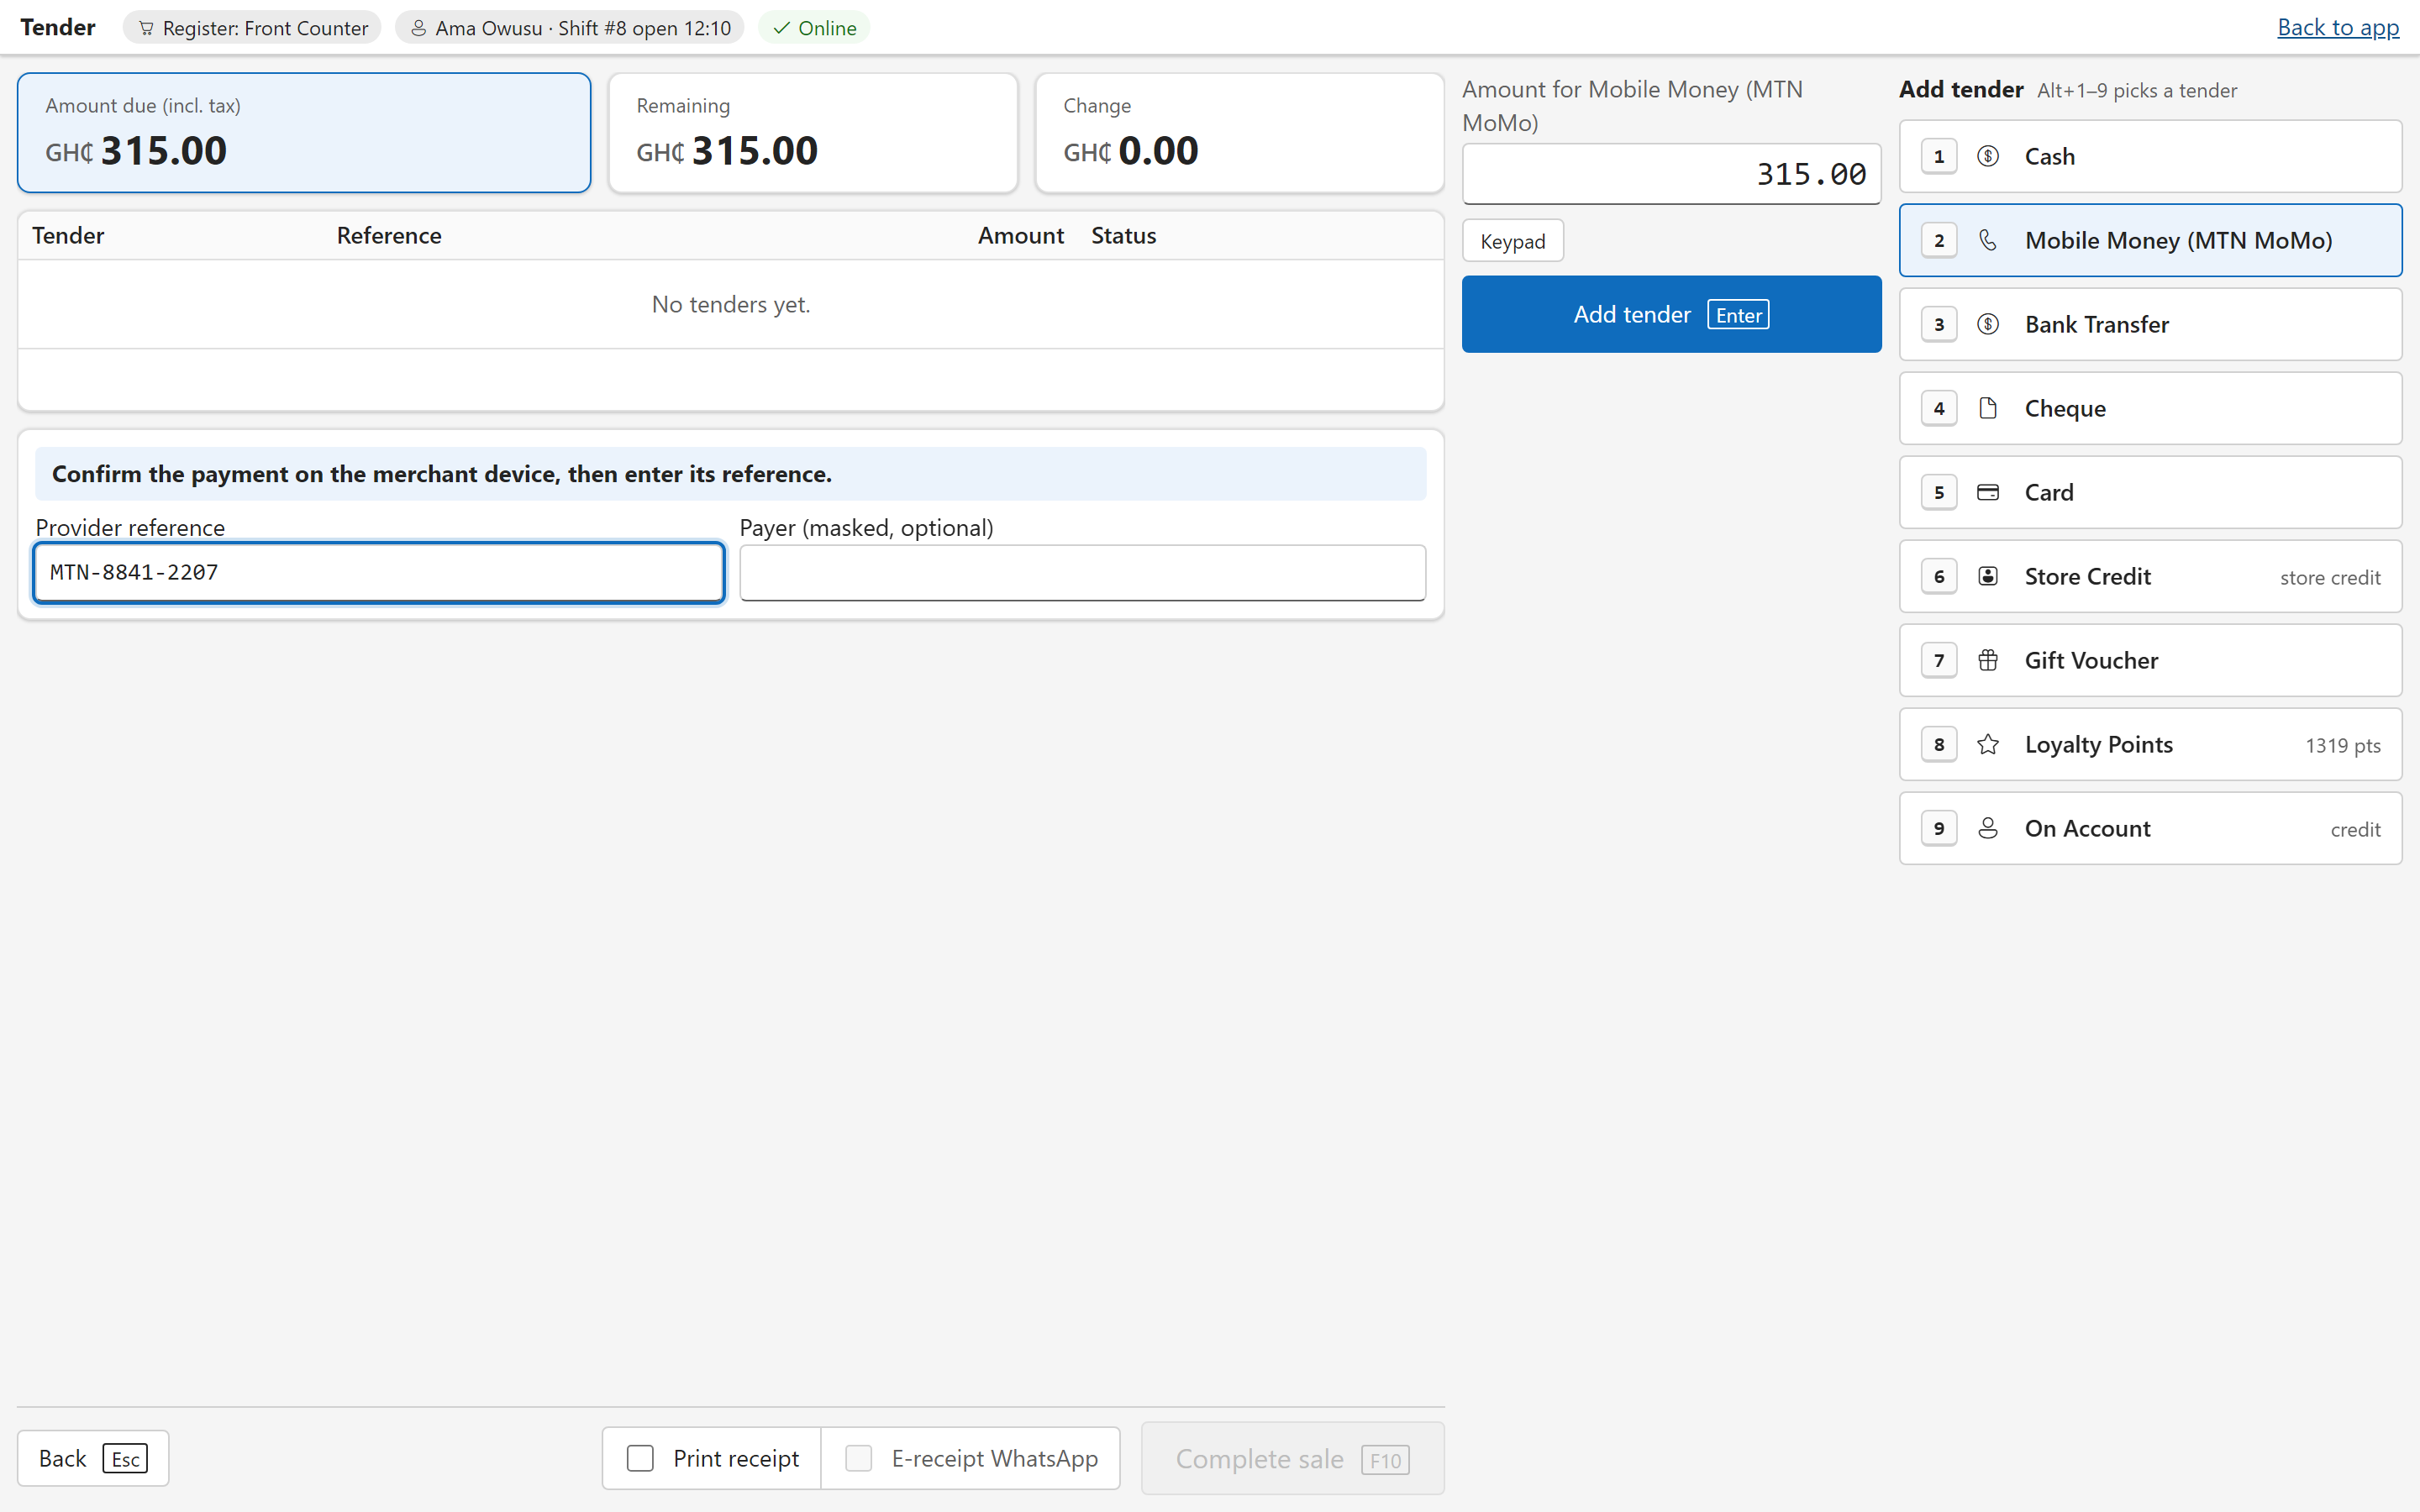Follow the Back to app link

coord(2338,27)
